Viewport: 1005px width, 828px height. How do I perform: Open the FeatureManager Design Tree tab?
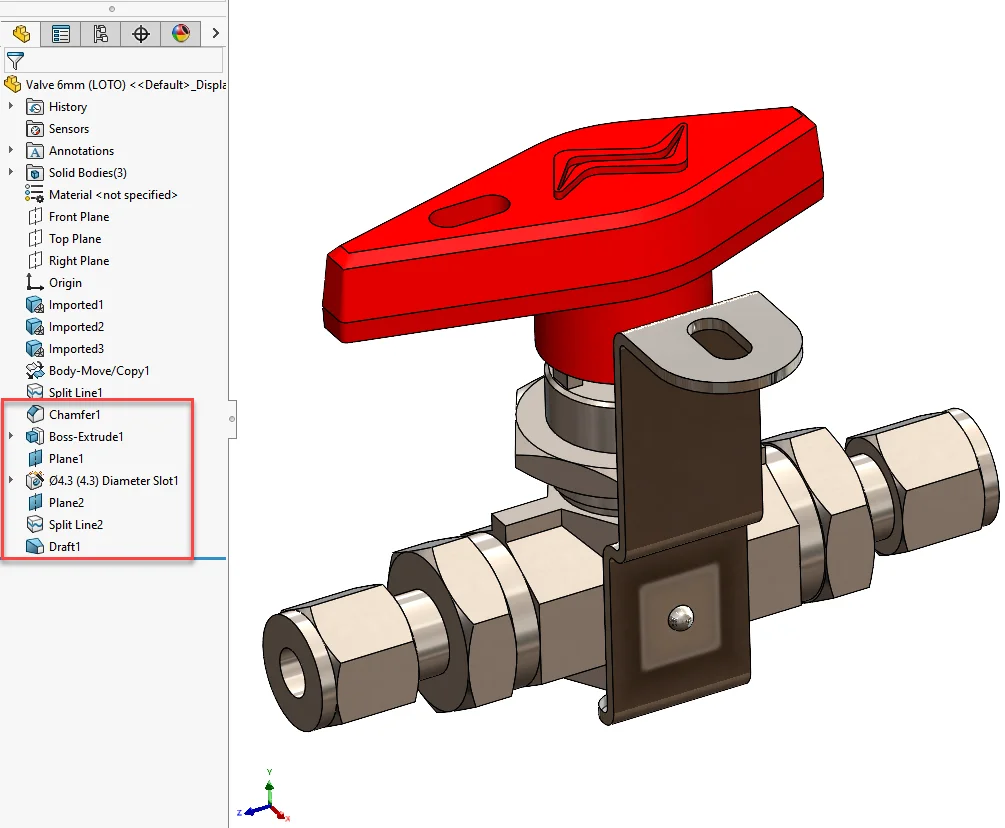pos(21,34)
